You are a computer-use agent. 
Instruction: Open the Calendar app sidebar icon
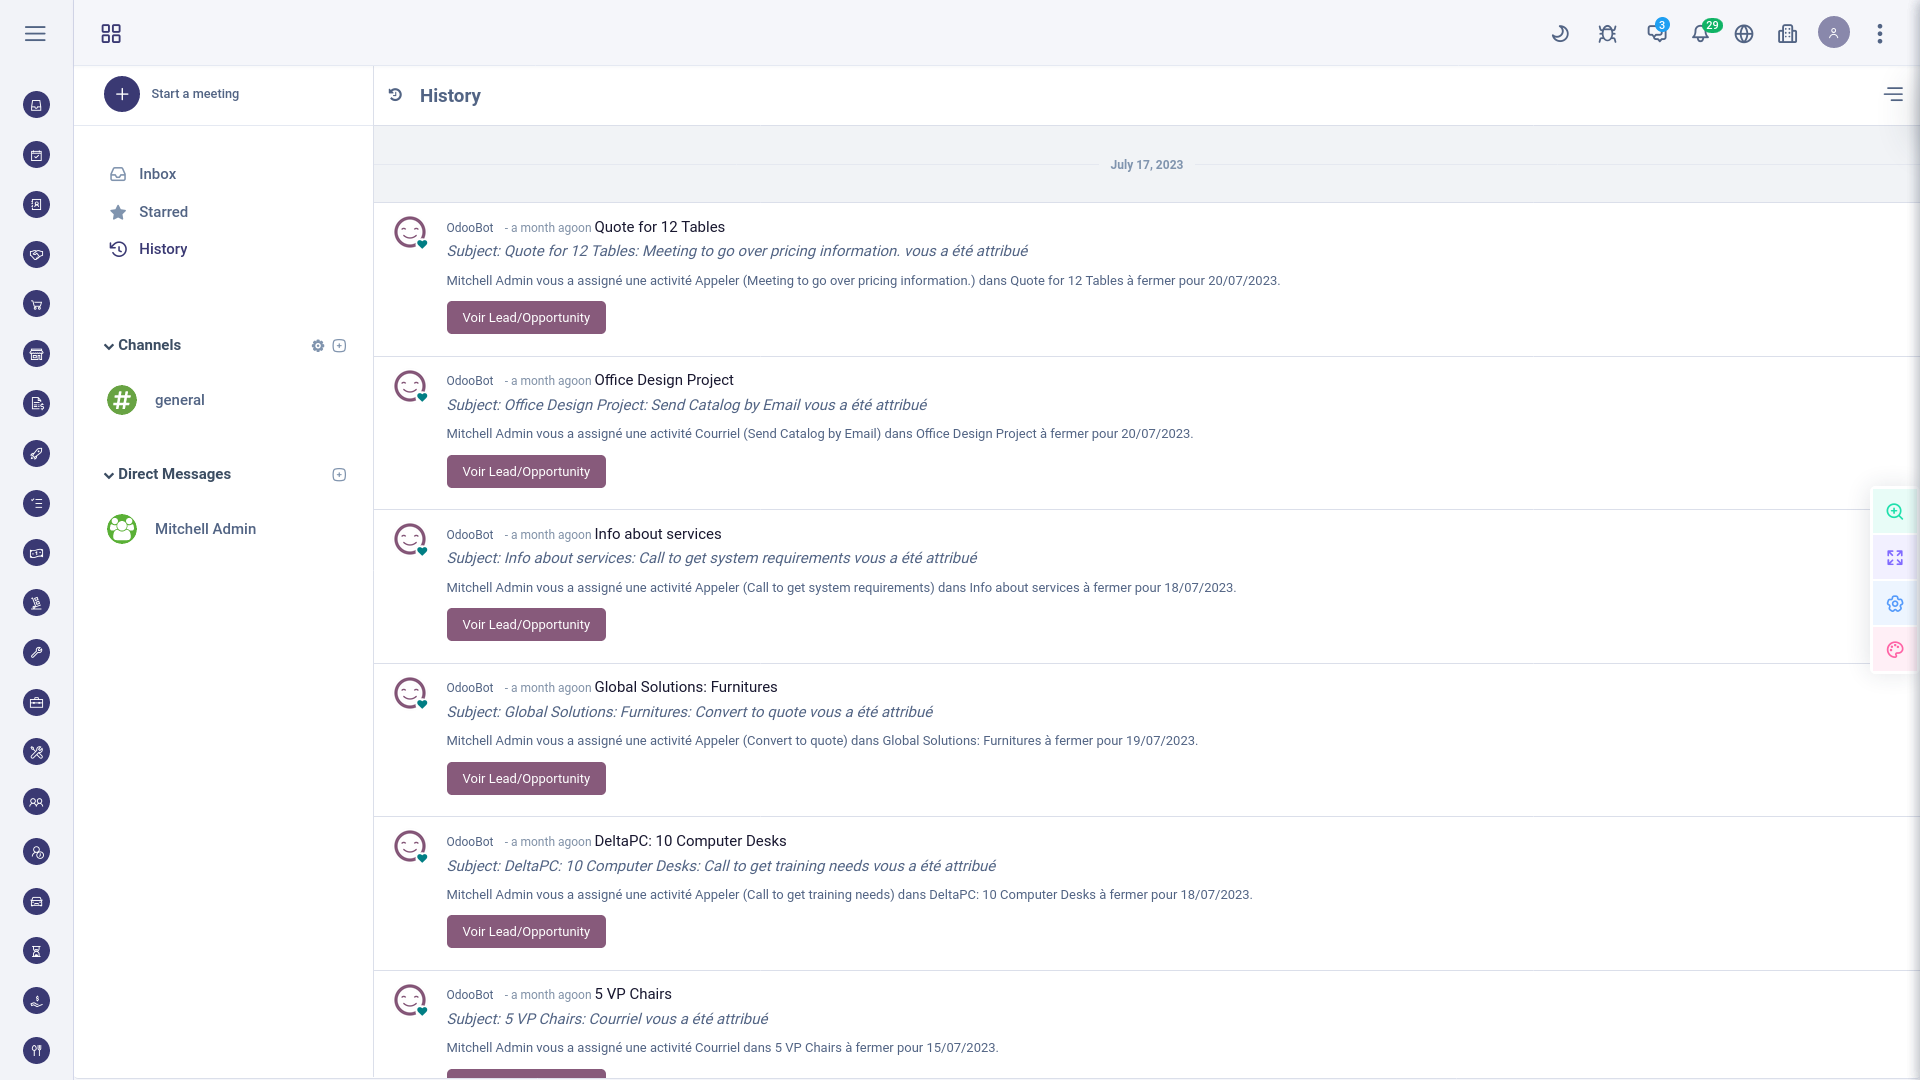(36, 155)
